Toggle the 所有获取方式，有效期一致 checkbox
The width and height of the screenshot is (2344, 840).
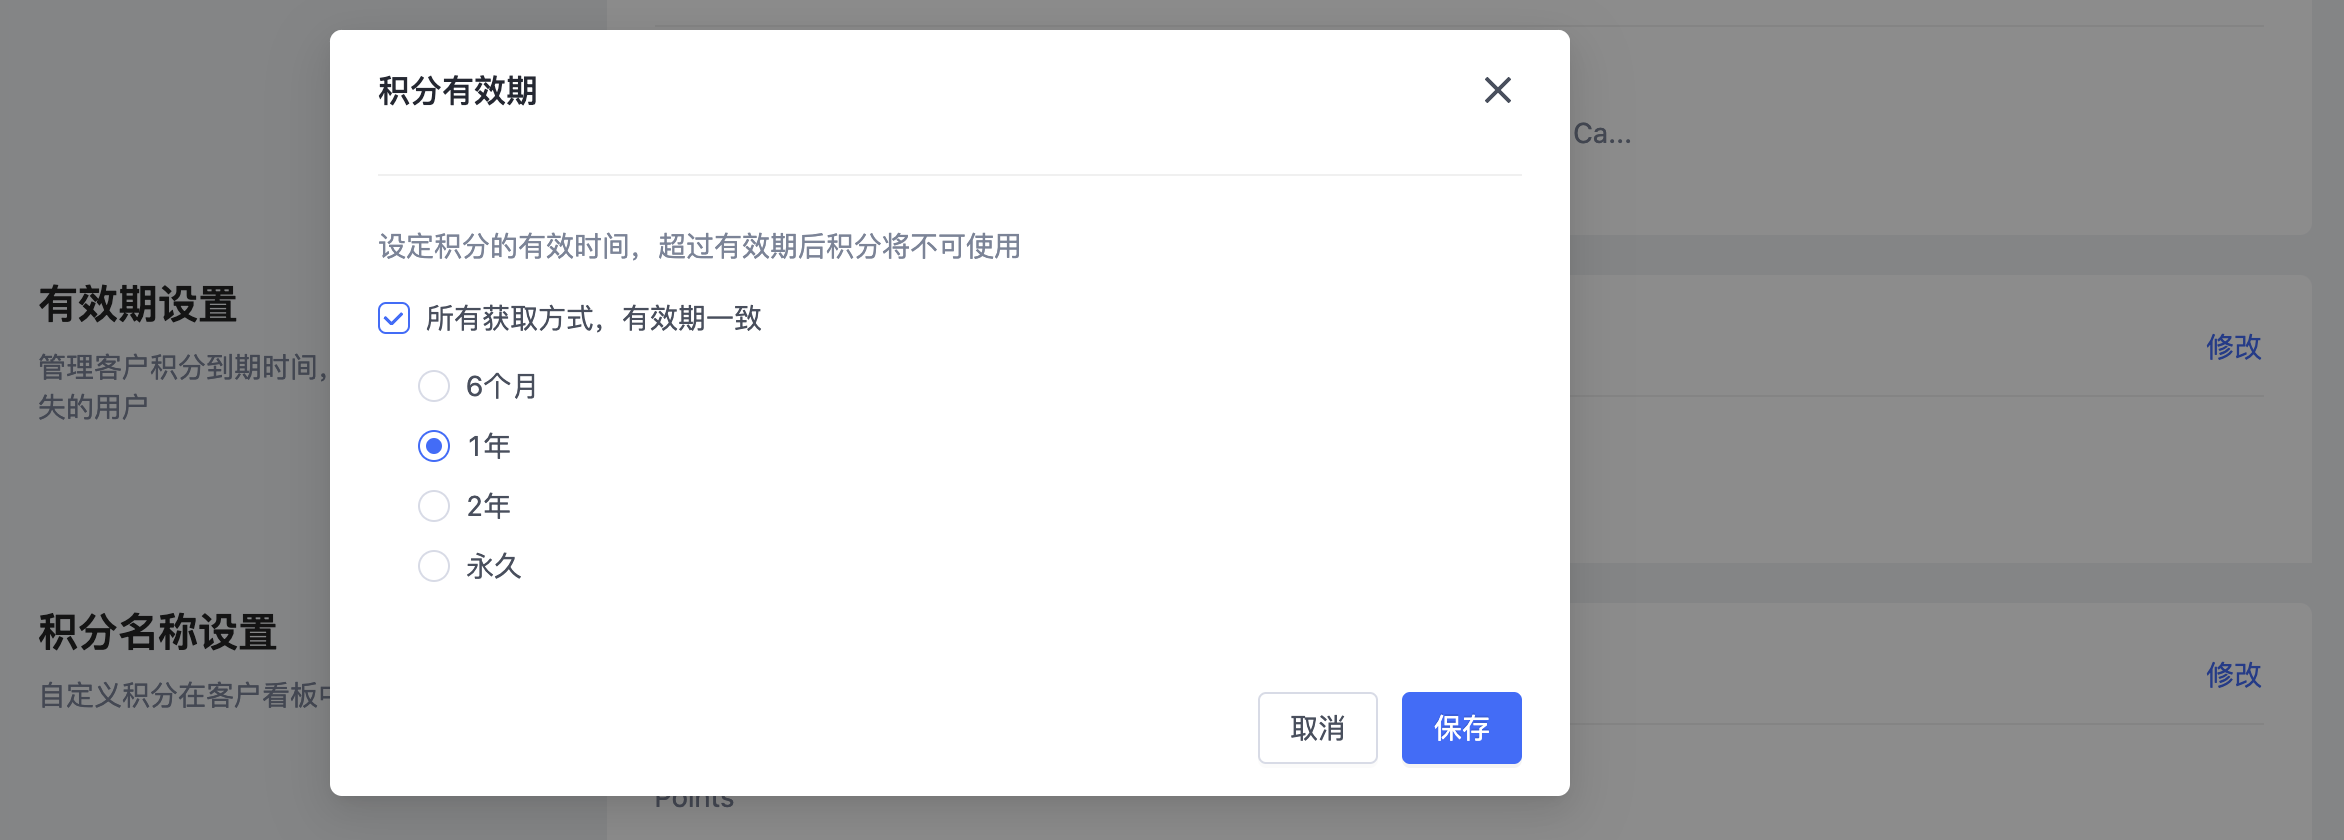point(394,318)
